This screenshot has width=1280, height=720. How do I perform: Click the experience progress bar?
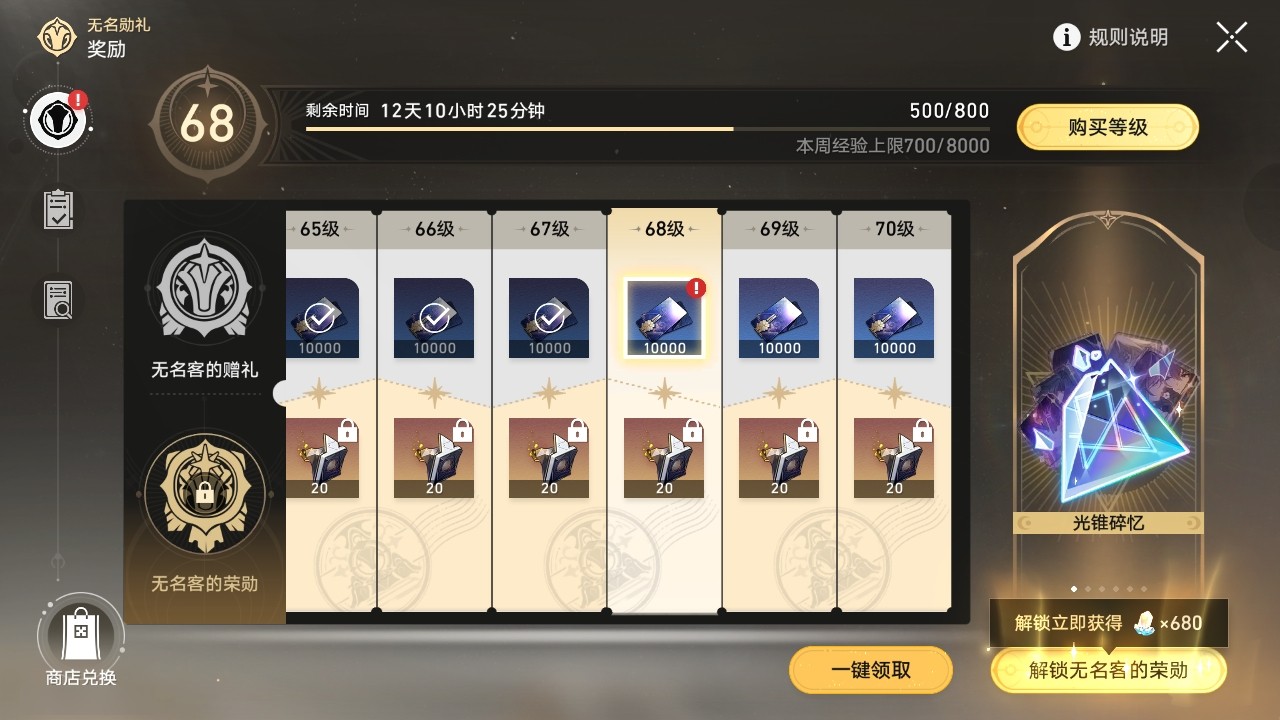tap(648, 128)
